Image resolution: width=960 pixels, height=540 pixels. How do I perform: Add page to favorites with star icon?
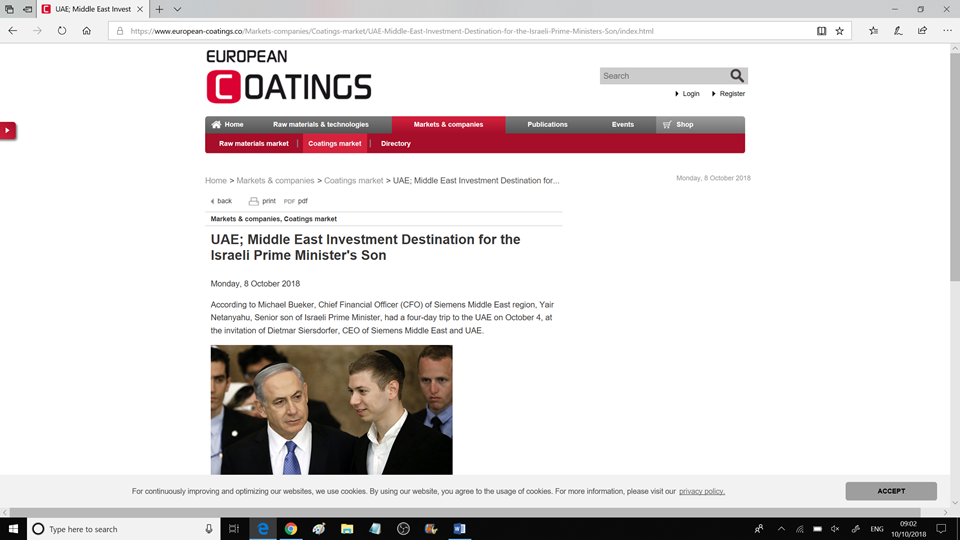[839, 31]
